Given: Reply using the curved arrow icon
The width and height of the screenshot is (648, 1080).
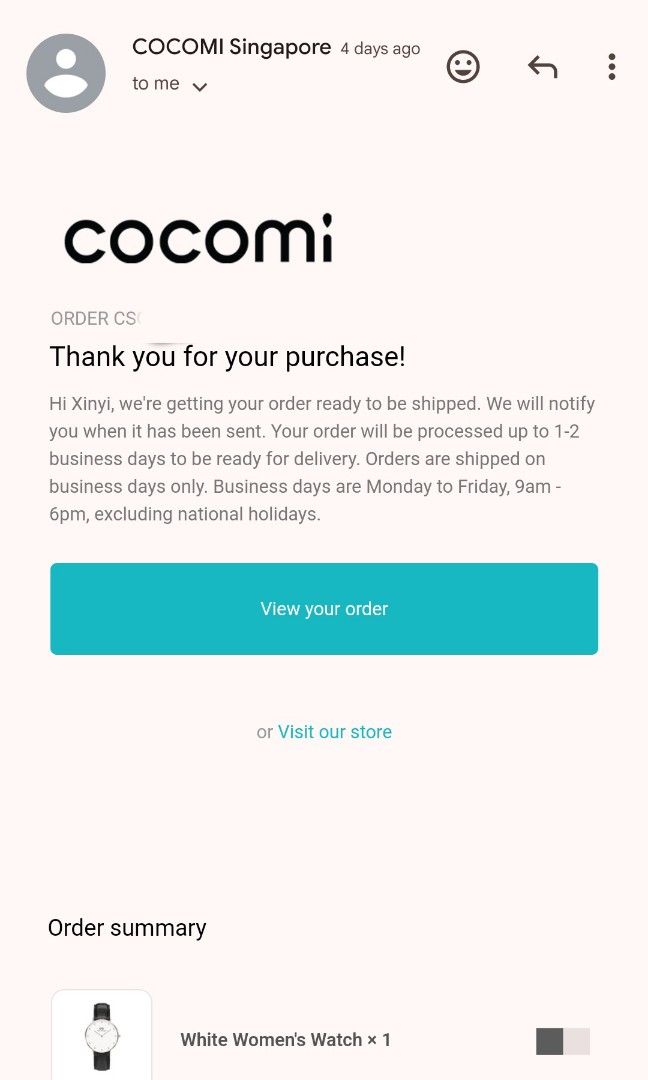Looking at the screenshot, I should [x=543, y=67].
